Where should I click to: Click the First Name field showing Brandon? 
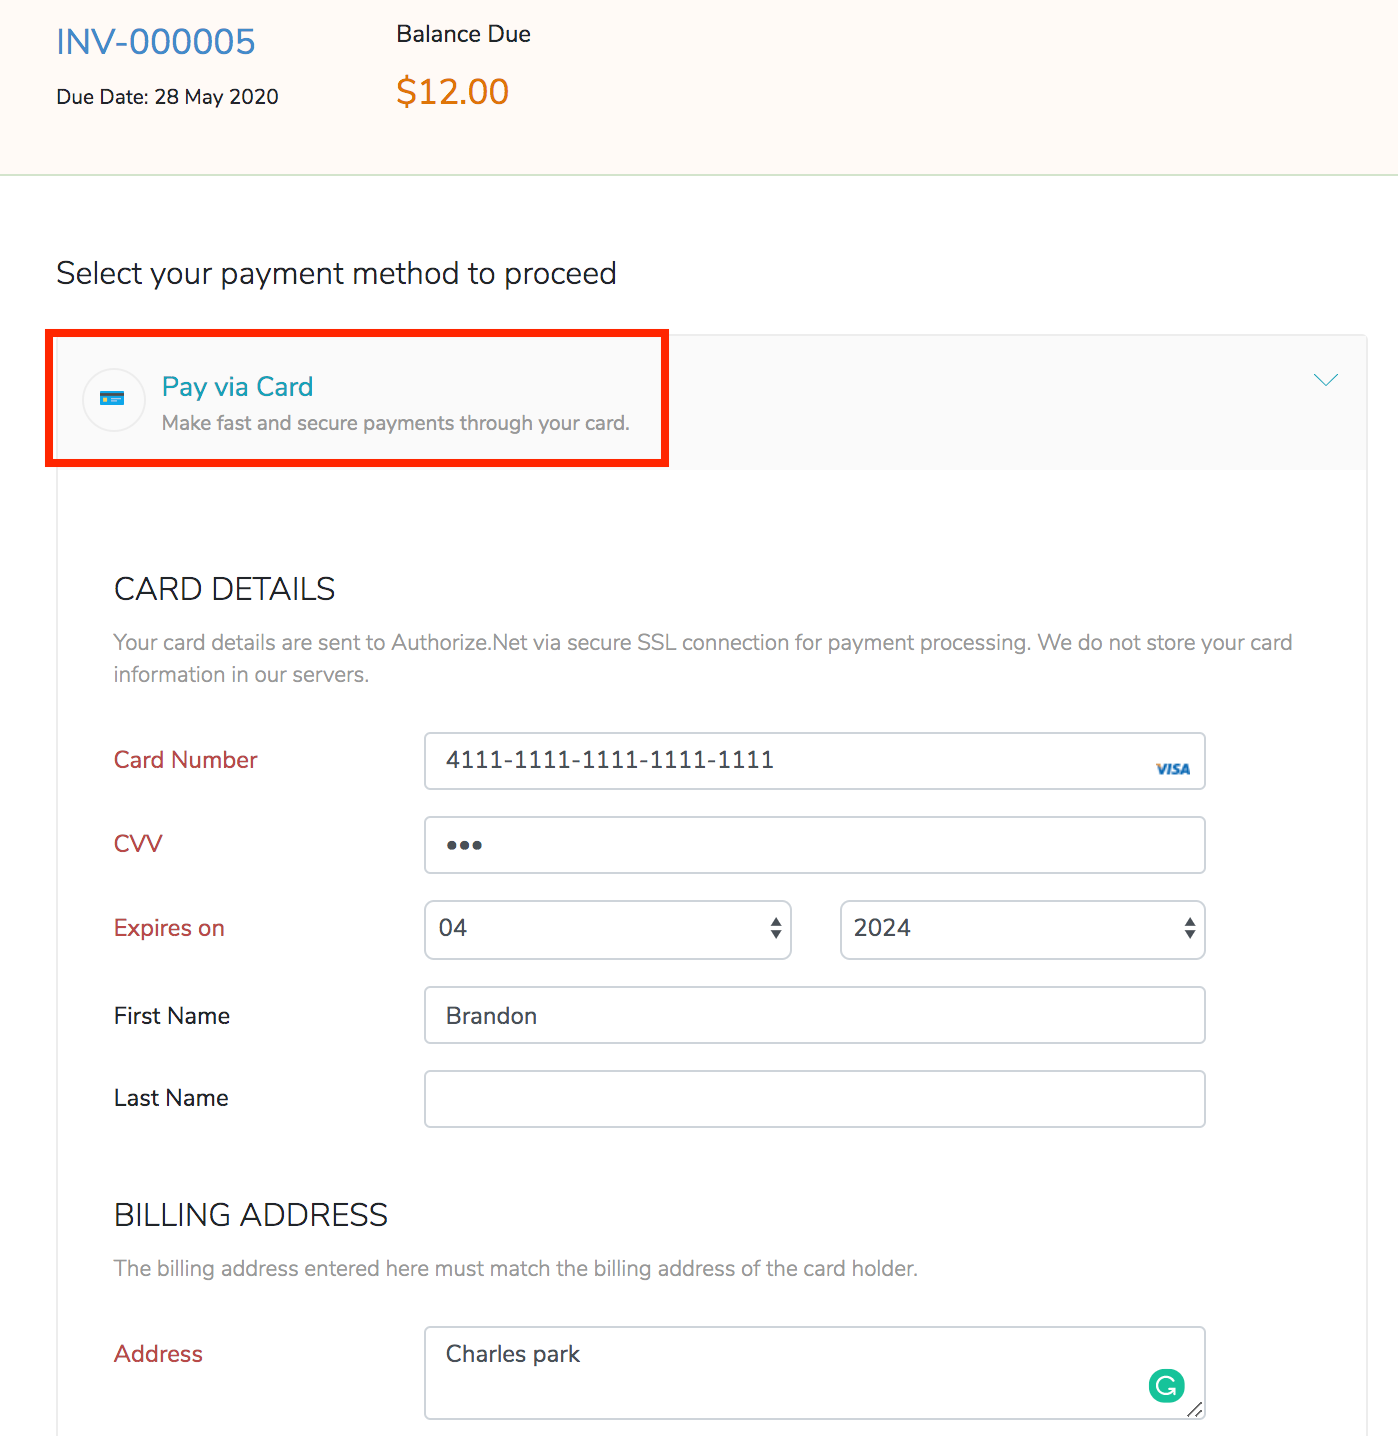(x=814, y=1015)
